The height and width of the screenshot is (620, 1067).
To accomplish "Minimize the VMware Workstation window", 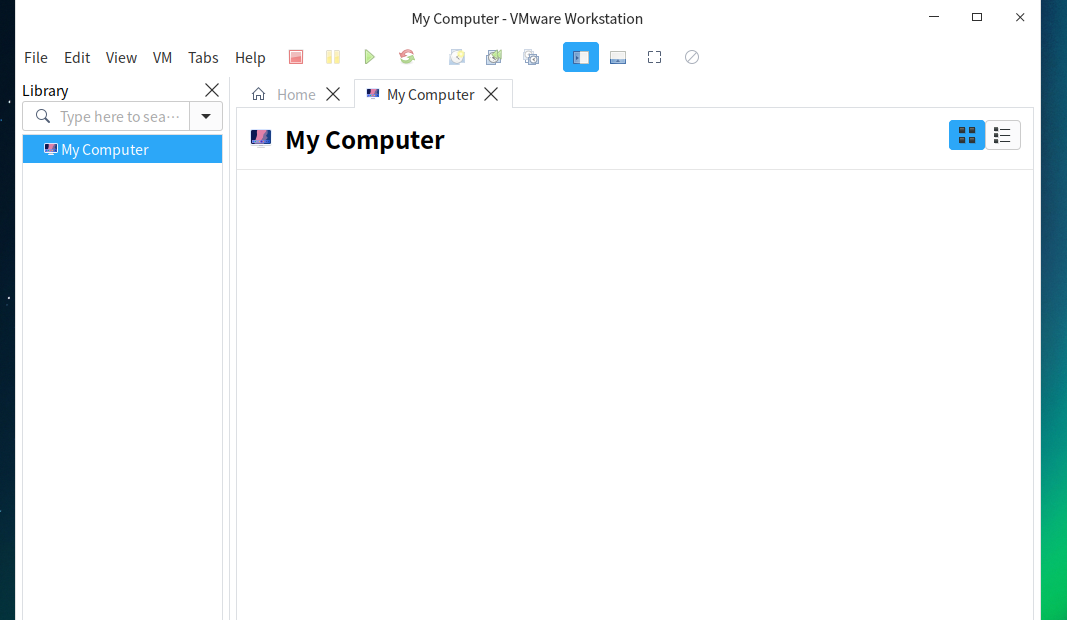I will pos(934,17).
